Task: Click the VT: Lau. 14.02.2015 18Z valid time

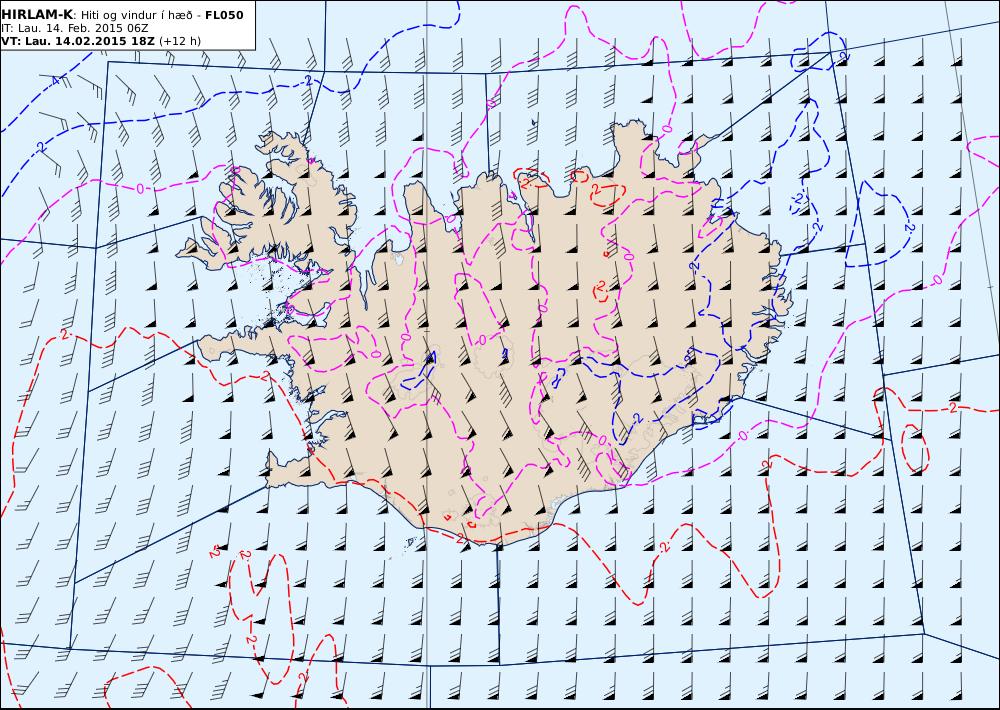Action: point(78,41)
